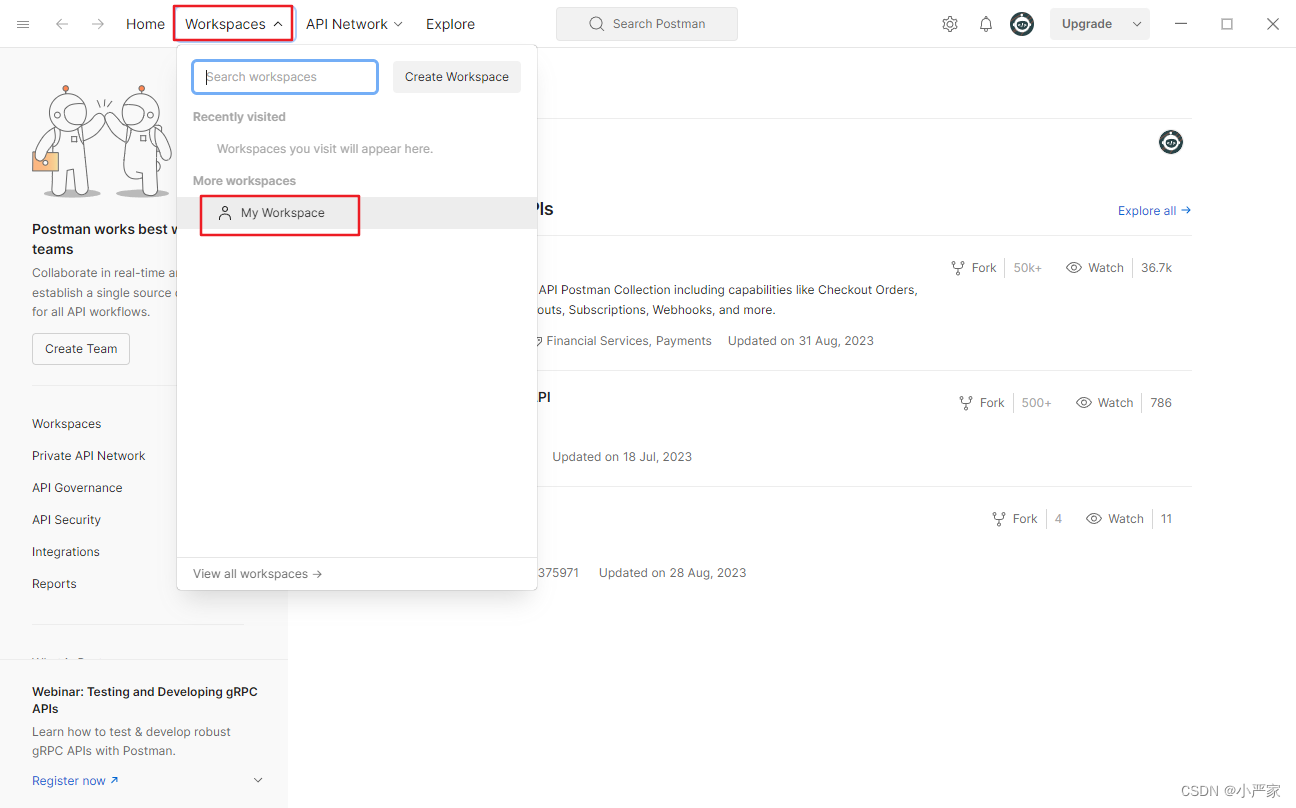Follow the Explore all link
1296x808 pixels.
point(1155,211)
